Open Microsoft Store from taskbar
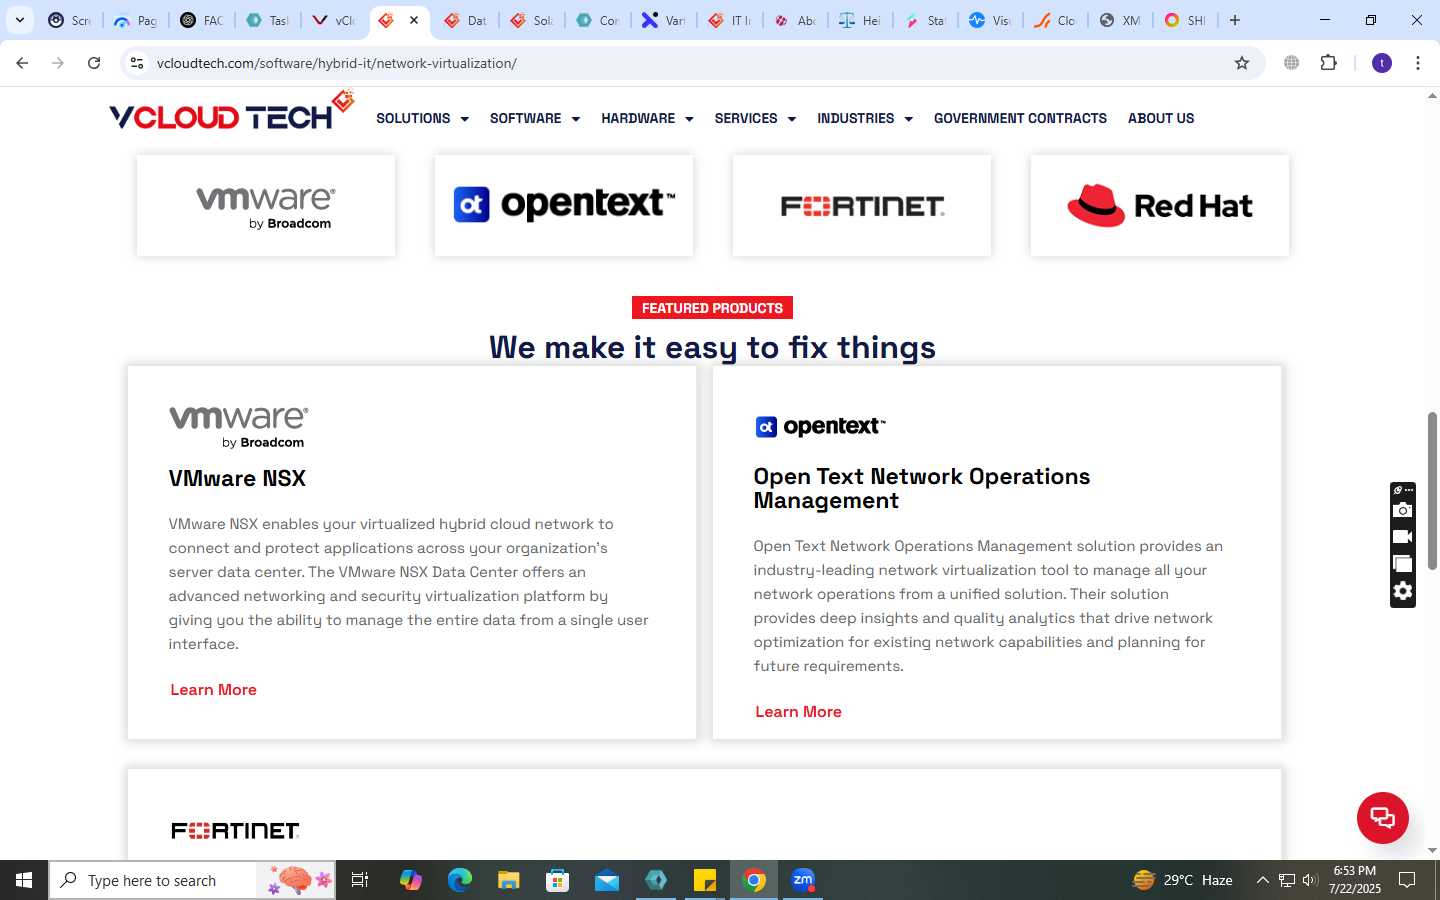This screenshot has width=1440, height=900. click(557, 880)
